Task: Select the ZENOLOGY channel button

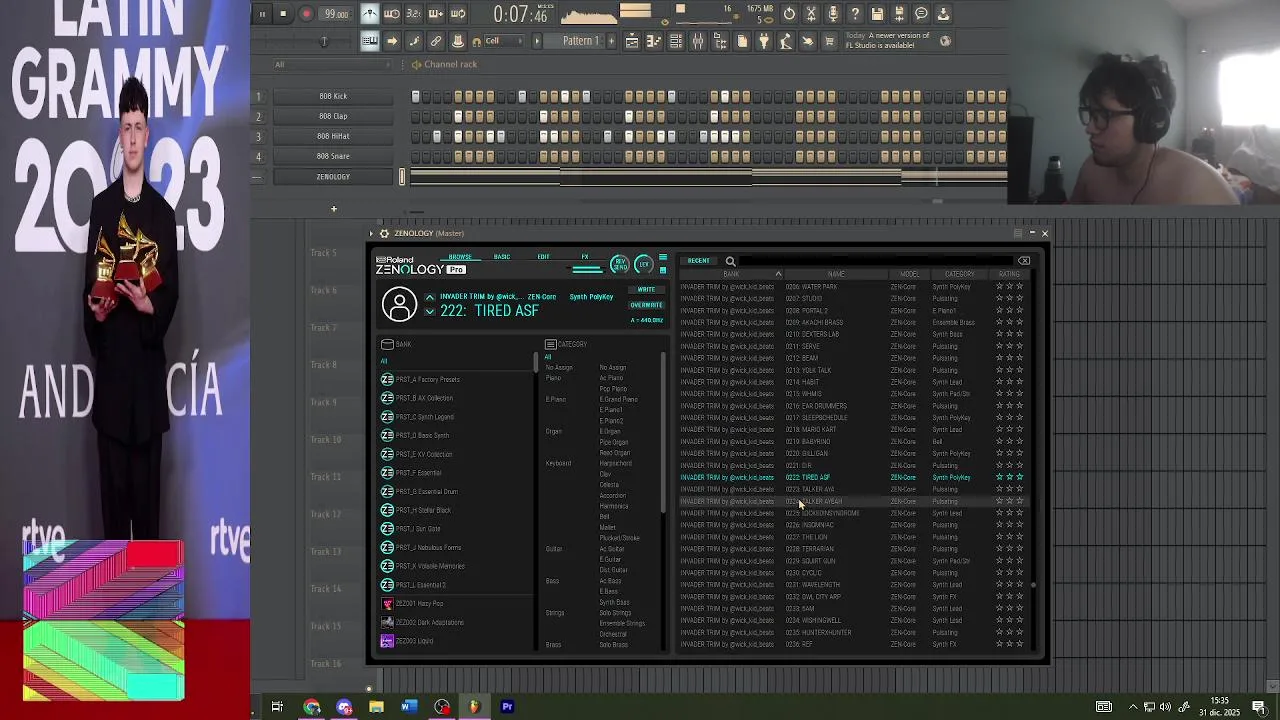Action: coord(333,177)
